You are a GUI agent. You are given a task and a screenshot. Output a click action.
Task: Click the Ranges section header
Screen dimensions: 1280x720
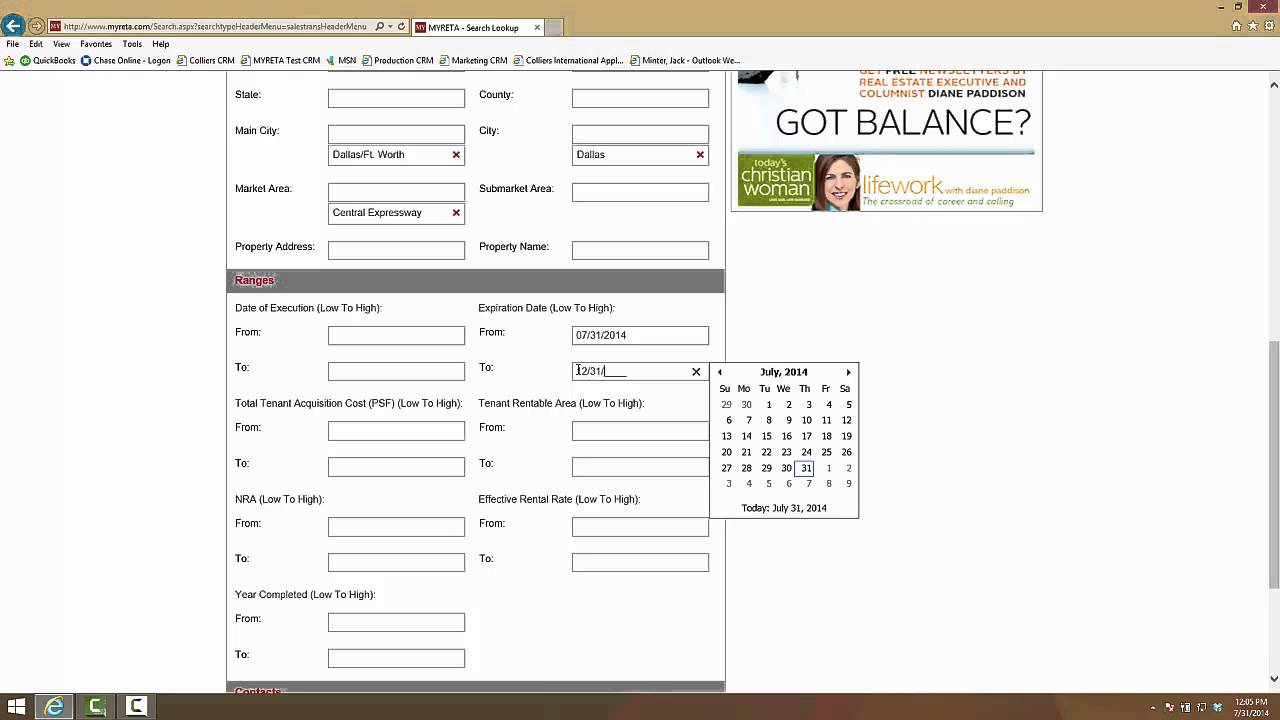[475, 281]
